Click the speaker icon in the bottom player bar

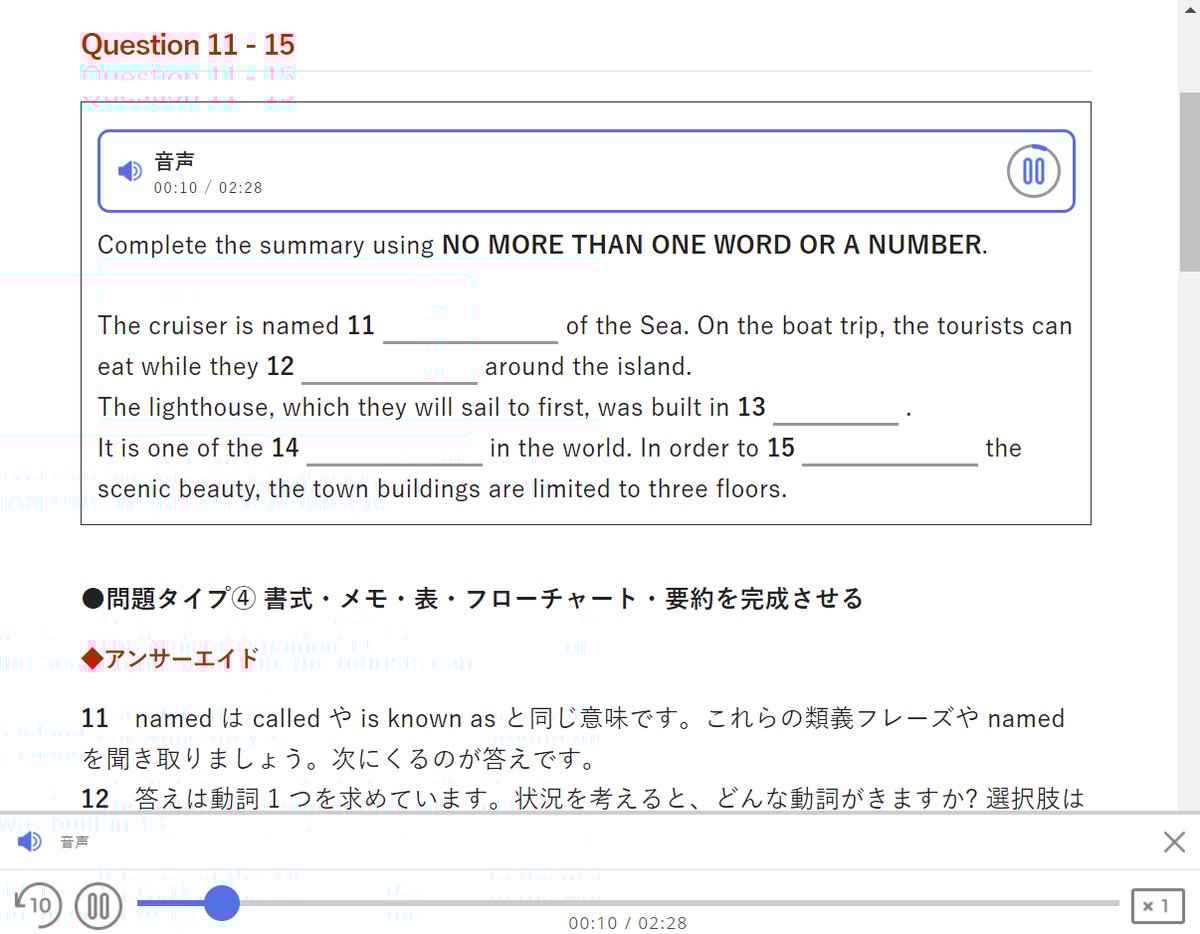pos(30,842)
